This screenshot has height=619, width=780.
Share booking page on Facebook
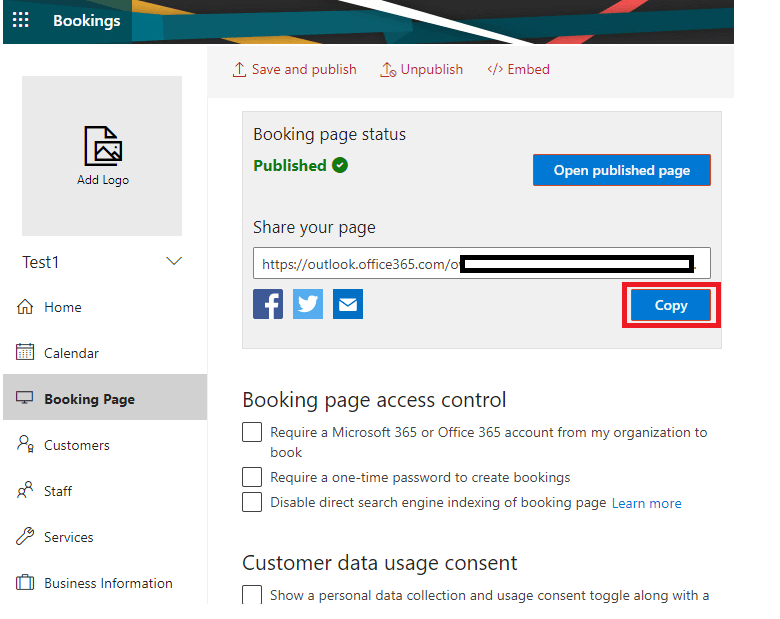268,304
